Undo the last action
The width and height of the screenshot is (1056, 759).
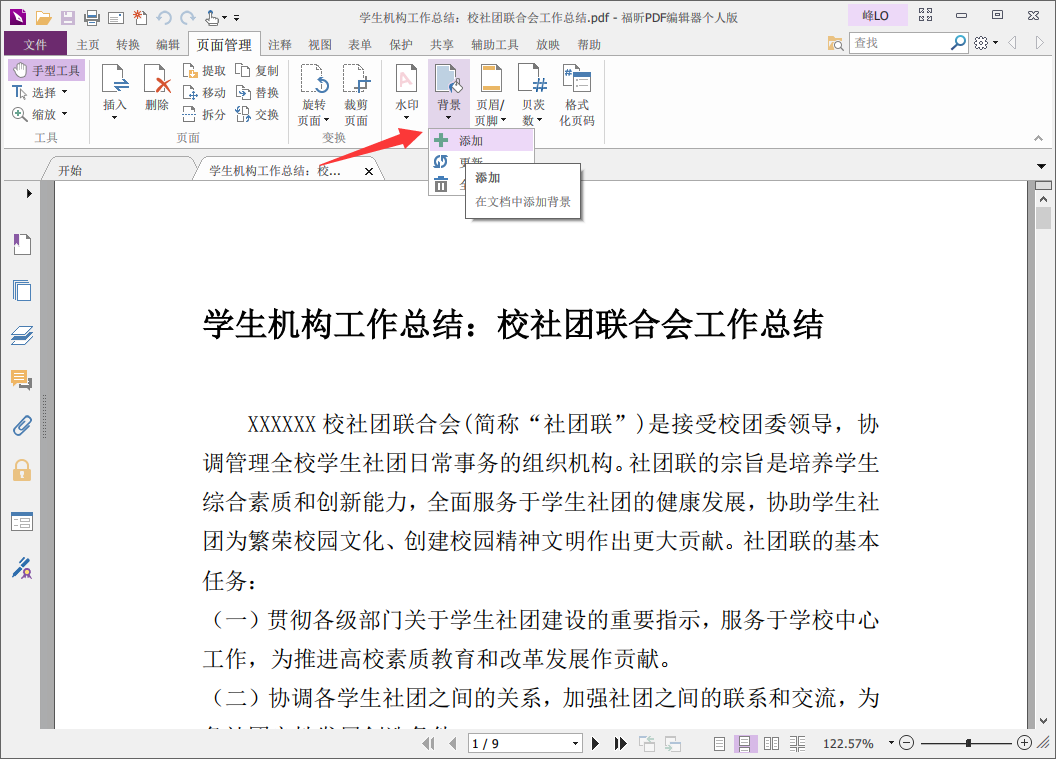click(x=164, y=18)
